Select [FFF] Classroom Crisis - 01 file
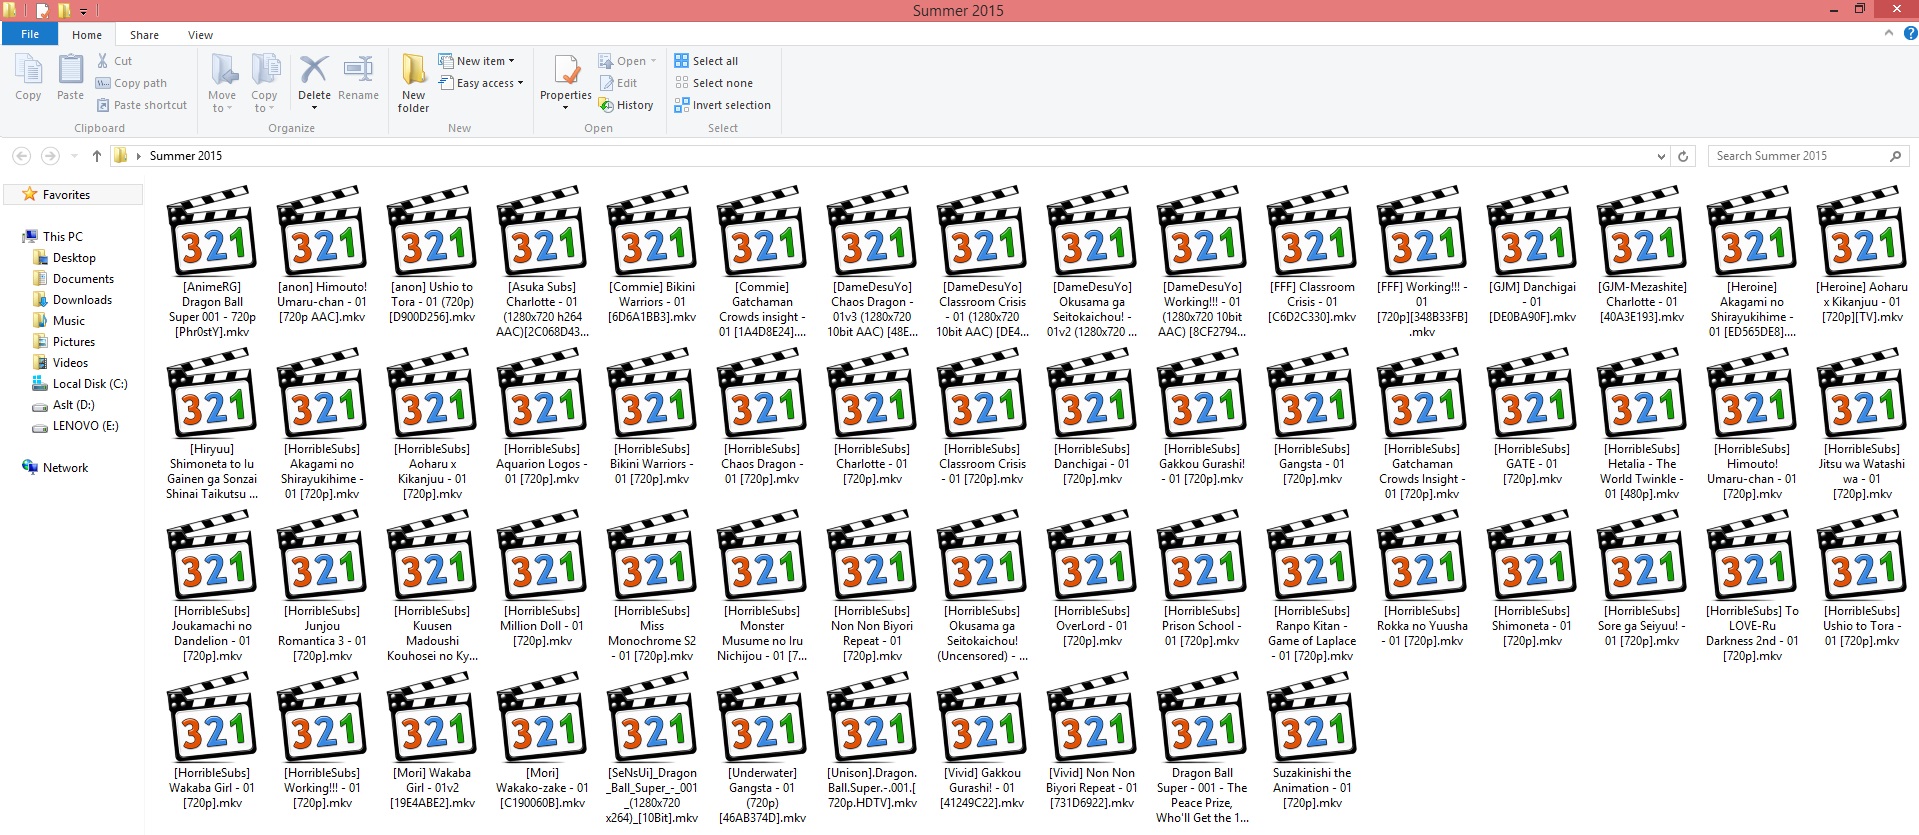This screenshot has width=1919, height=835. click(1312, 255)
